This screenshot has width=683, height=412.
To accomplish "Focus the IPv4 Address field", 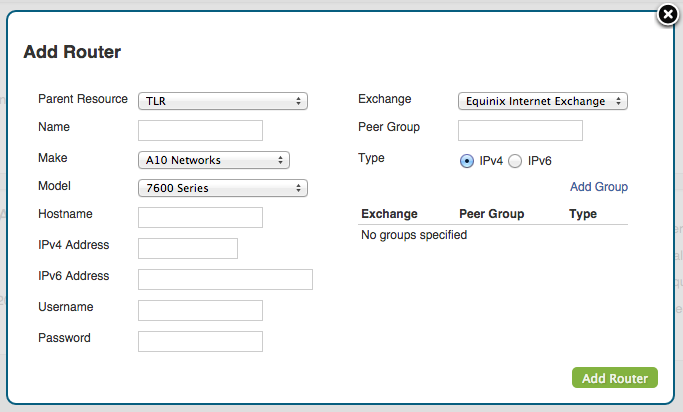I will point(188,248).
